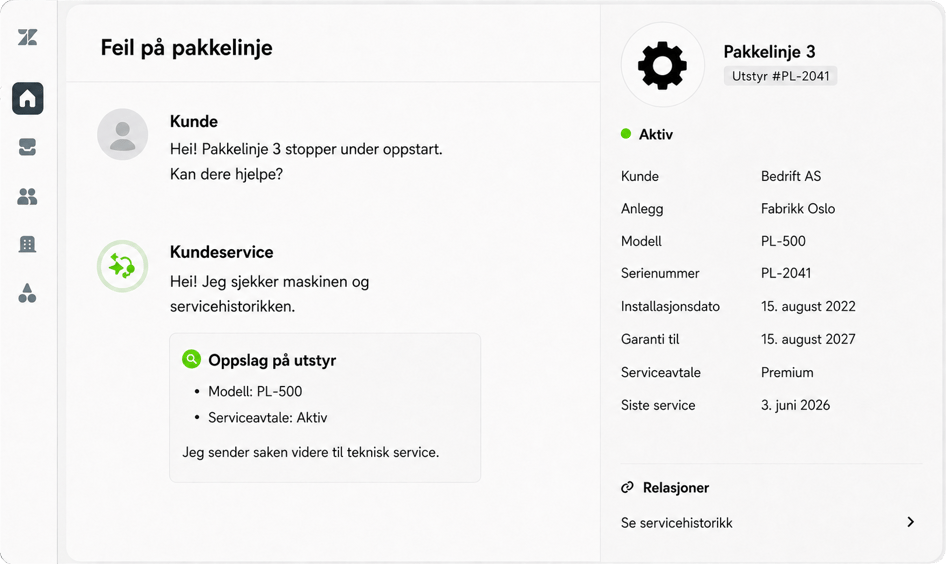
Task: Click the Feil på pakkelinje ticket title
Action: (186, 48)
